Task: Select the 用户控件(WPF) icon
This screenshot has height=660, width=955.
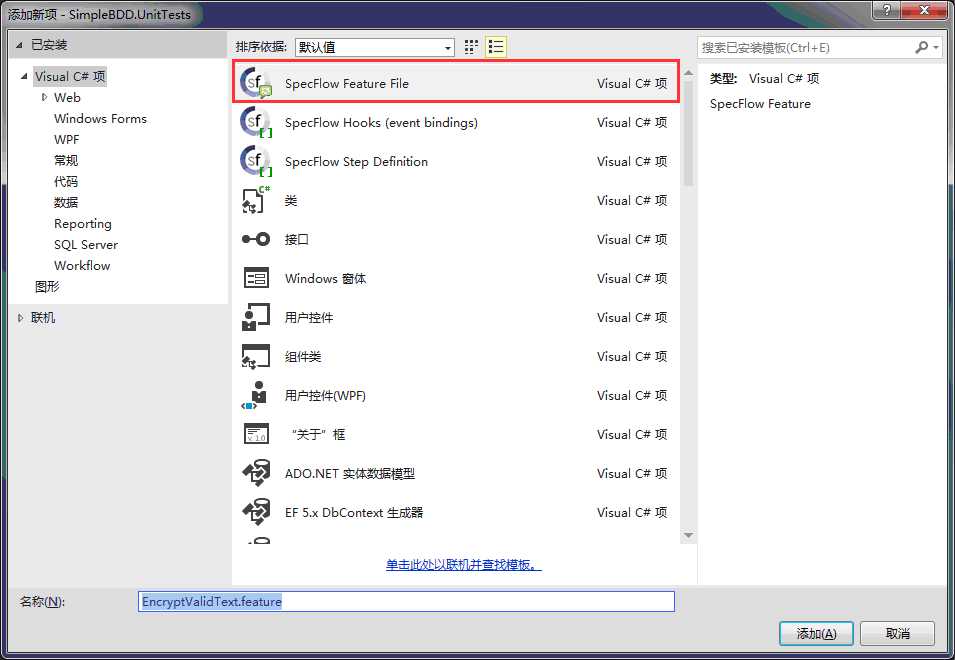Action: pos(256,395)
